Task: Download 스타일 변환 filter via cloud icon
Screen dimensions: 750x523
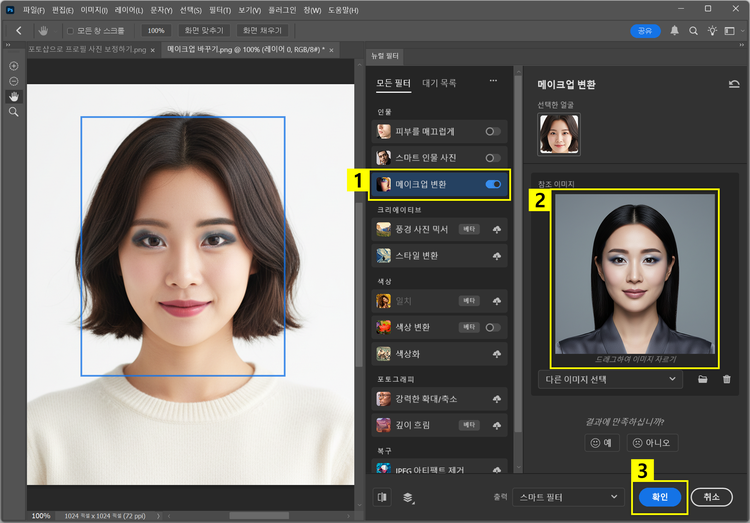Action: point(496,255)
